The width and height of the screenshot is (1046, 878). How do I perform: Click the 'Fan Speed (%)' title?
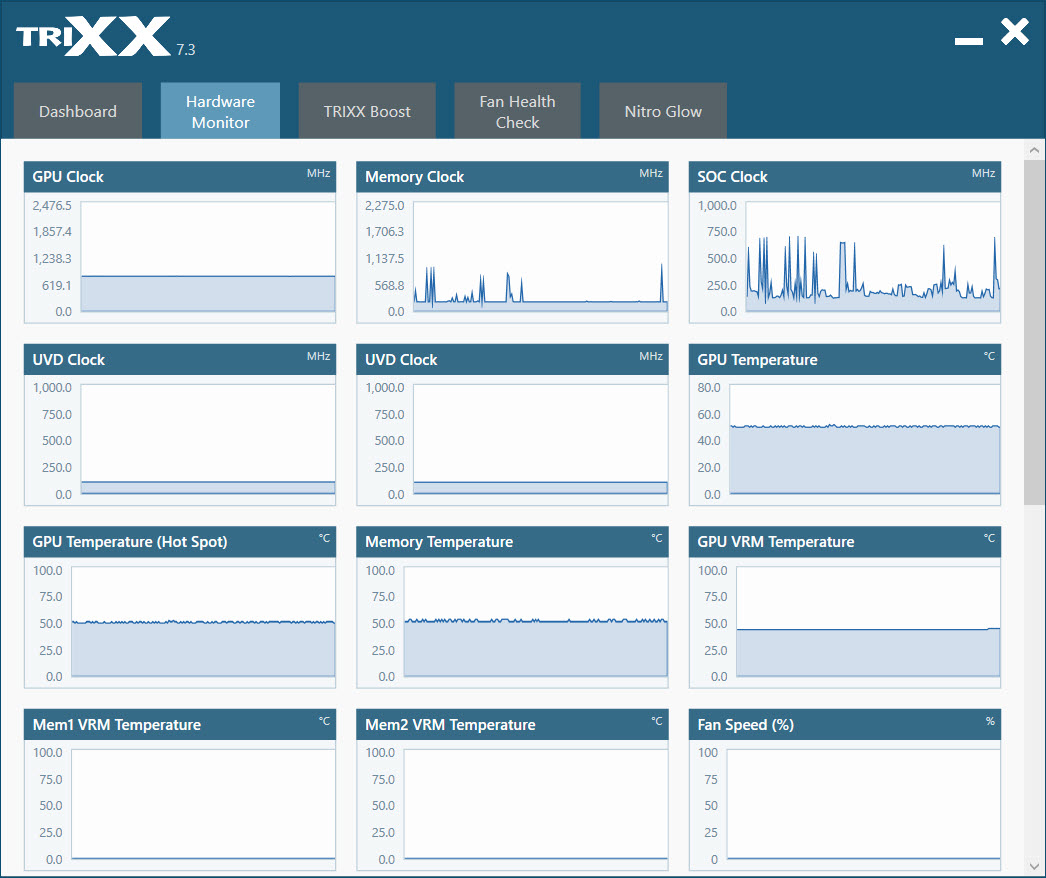746,725
